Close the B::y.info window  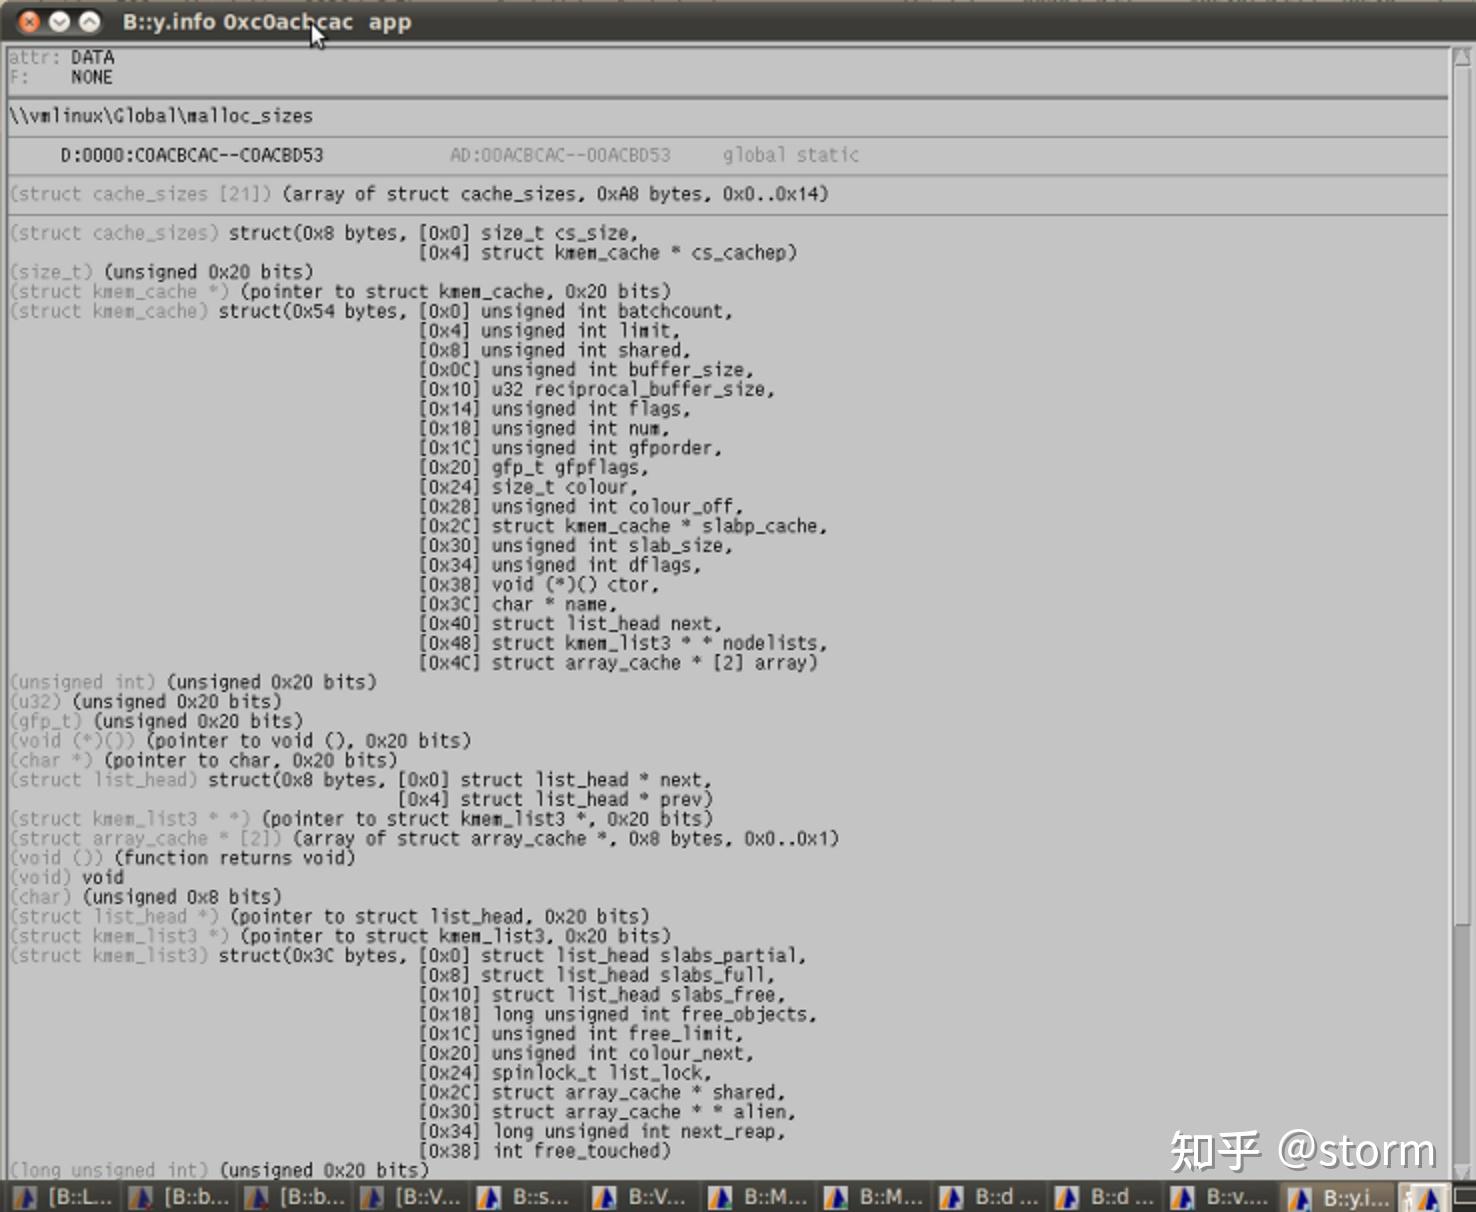pos(30,21)
